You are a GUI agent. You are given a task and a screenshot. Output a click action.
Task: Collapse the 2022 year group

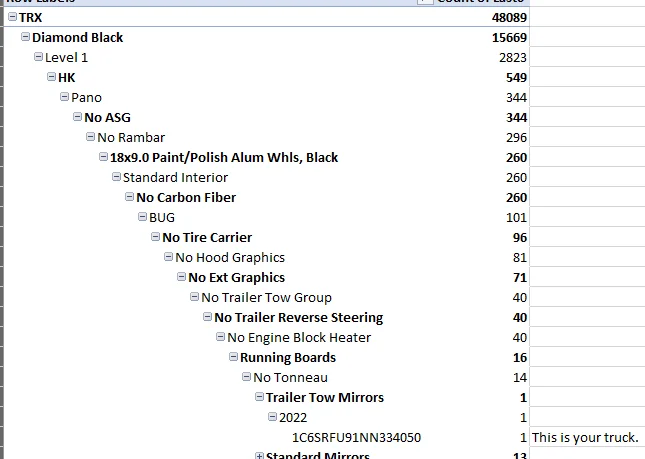coord(272,417)
